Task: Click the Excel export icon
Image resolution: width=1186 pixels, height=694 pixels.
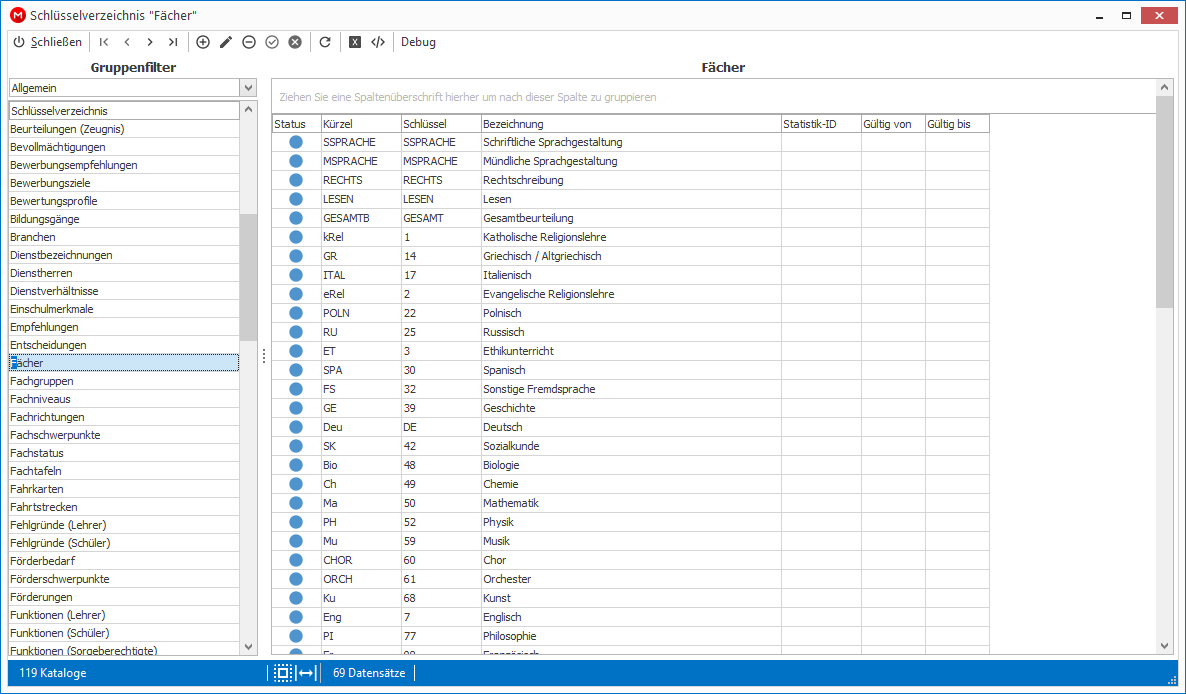Action: (355, 42)
